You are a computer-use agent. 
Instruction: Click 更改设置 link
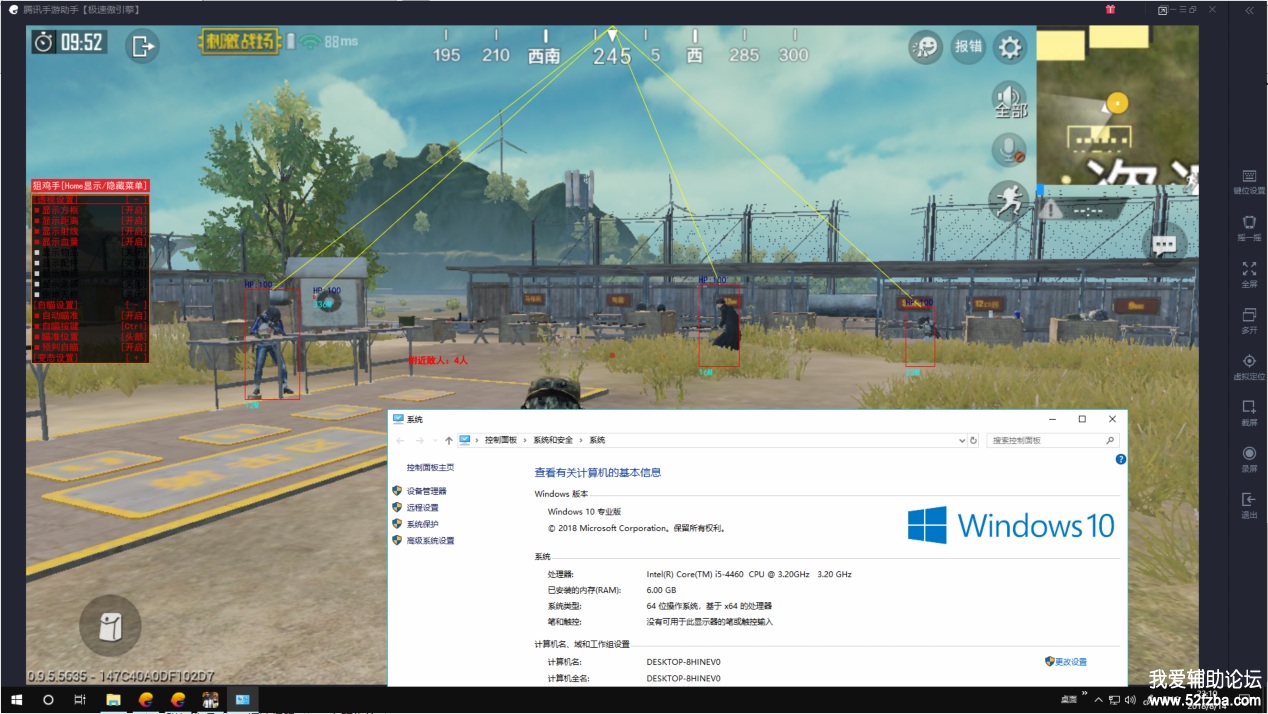coord(1070,662)
